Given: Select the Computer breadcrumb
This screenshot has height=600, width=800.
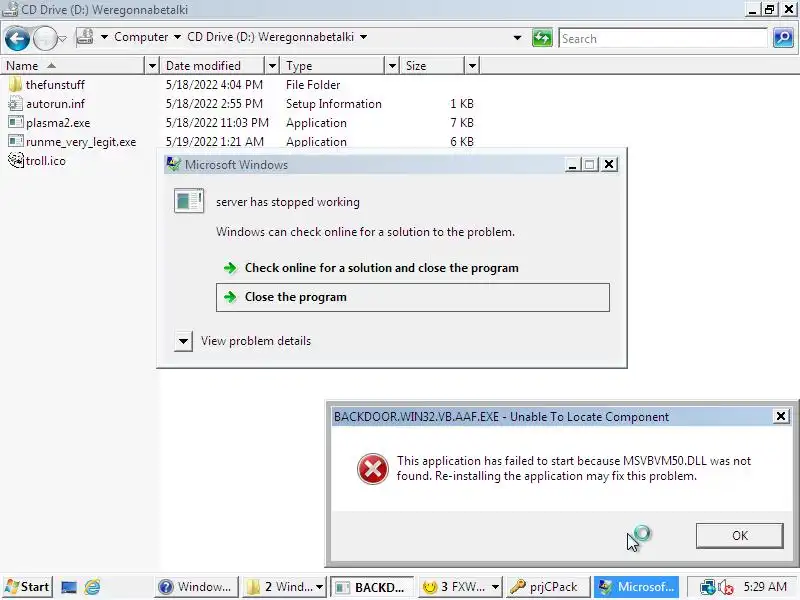Looking at the screenshot, I should click(x=141, y=37).
